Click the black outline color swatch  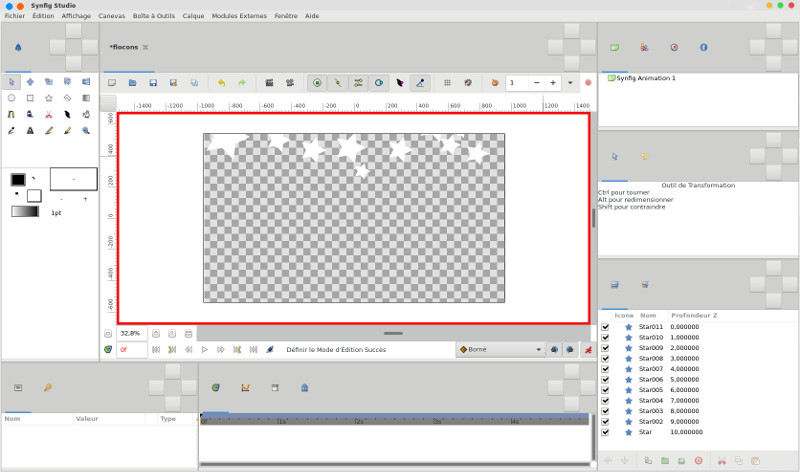click(x=17, y=179)
